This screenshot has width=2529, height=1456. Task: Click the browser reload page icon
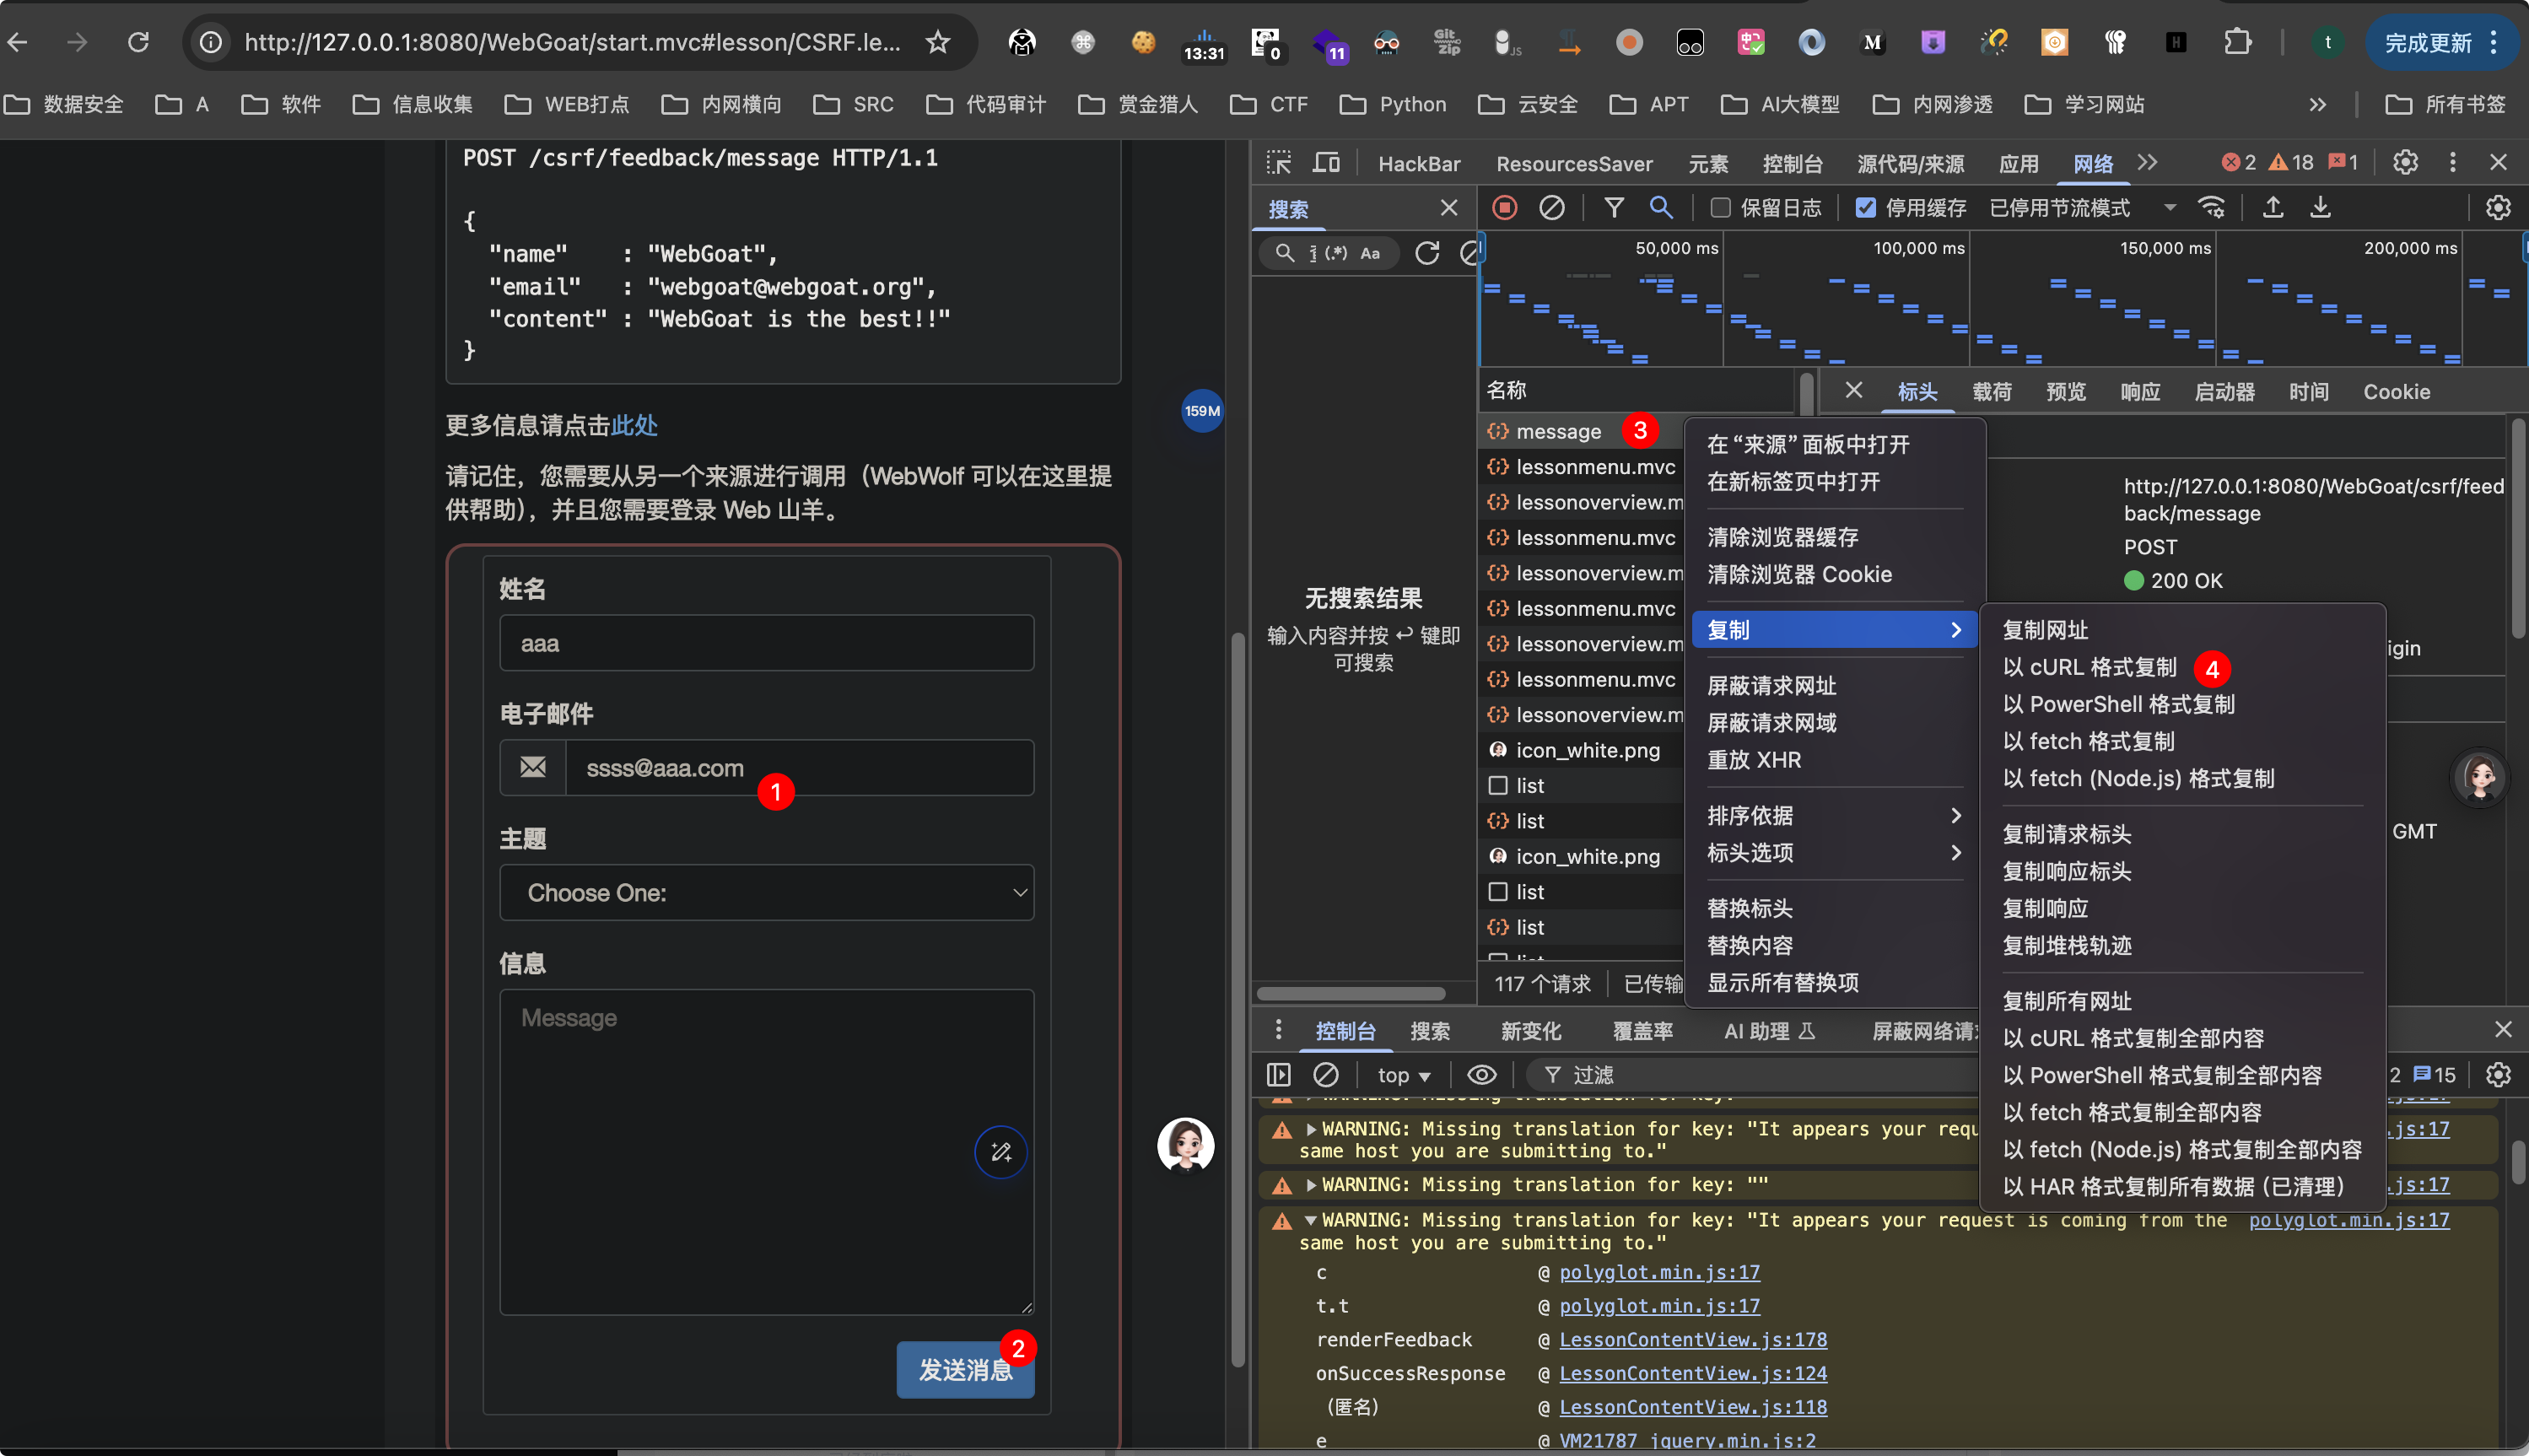click(x=138, y=42)
